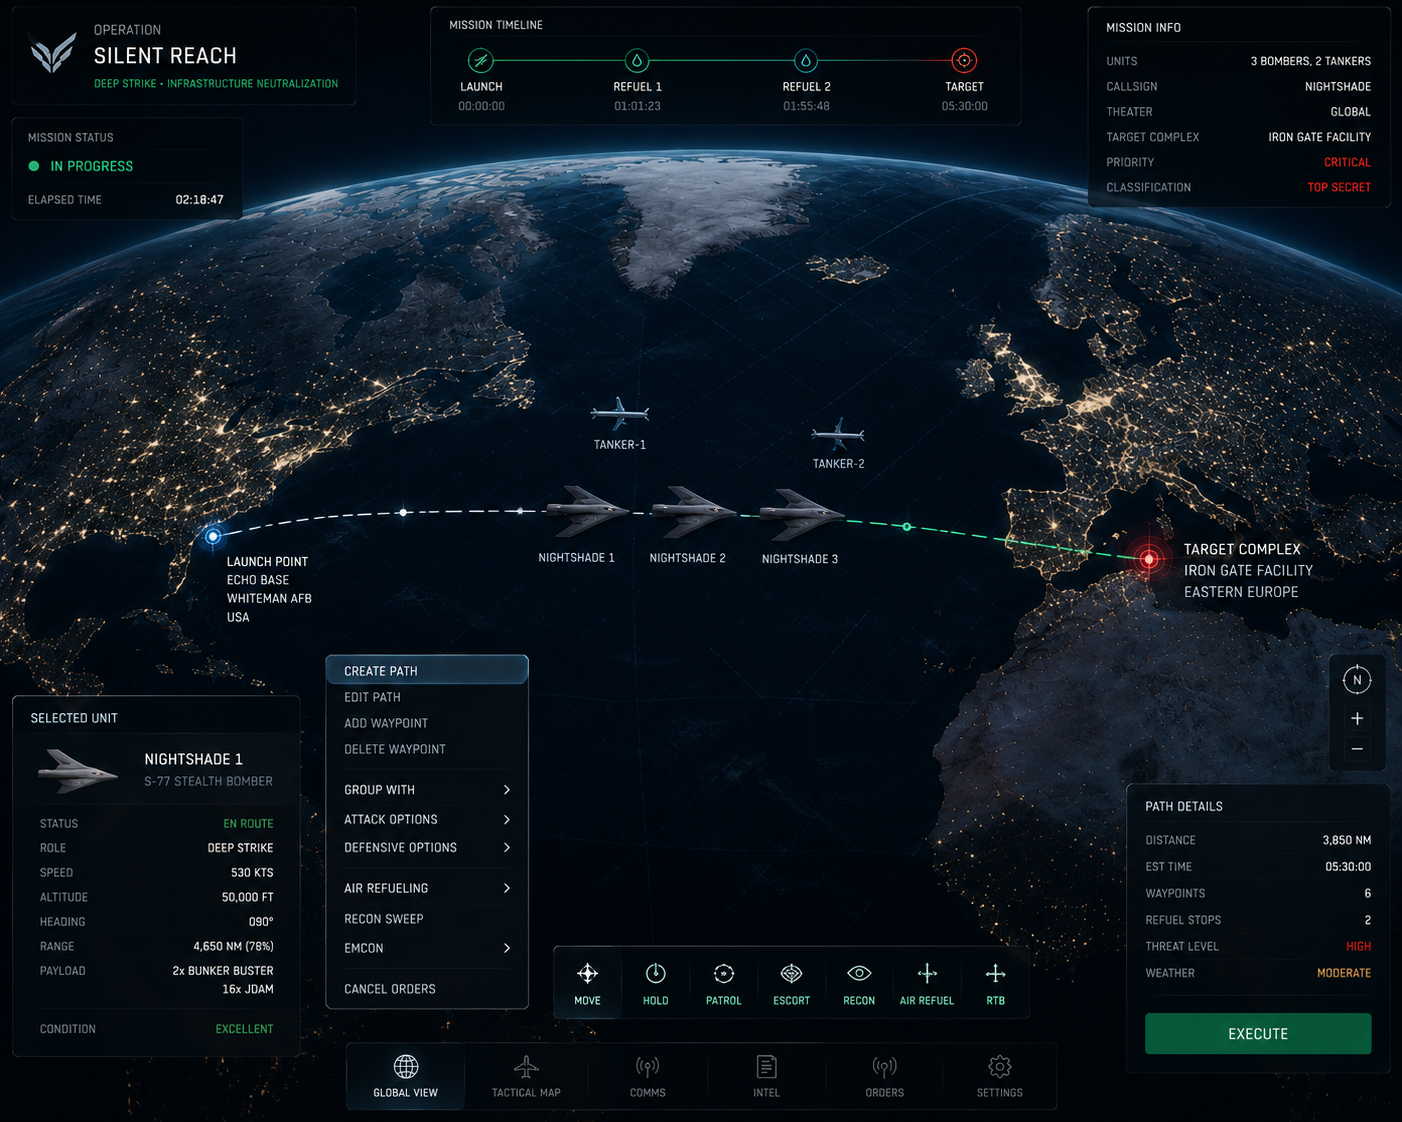Zoom in the globe with the plus icon
The height and width of the screenshot is (1122, 1402).
pos(1357,719)
